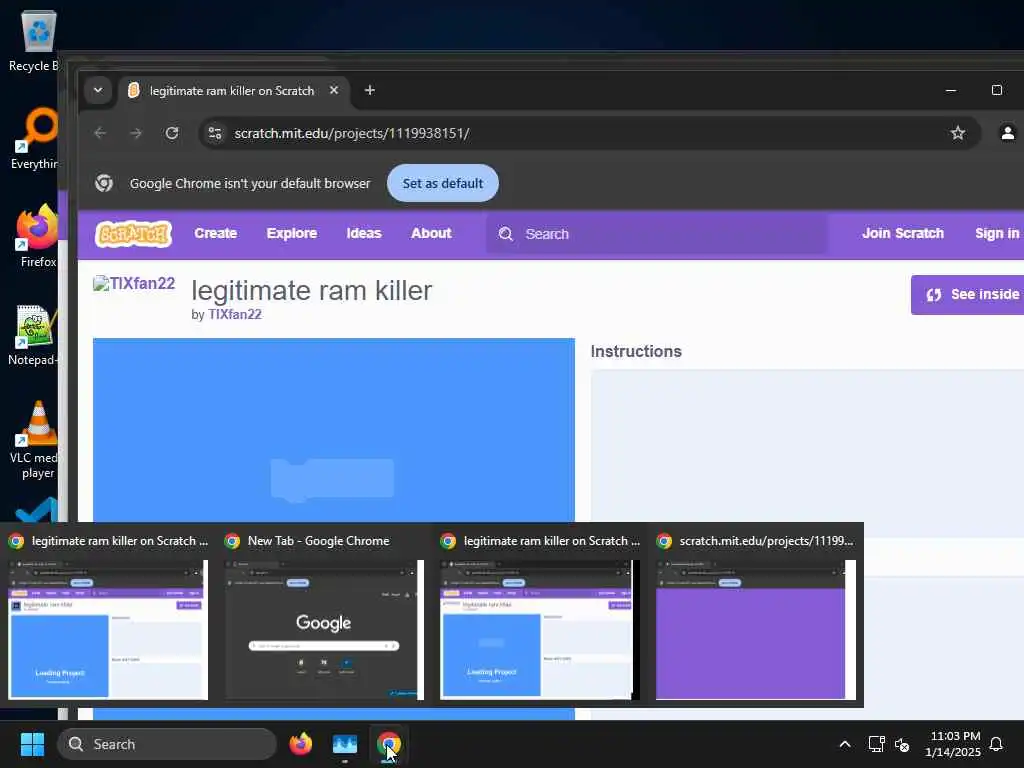Image resolution: width=1024 pixels, height=768 pixels.
Task: Open the Ideas menu item on Scratch
Action: (x=364, y=234)
